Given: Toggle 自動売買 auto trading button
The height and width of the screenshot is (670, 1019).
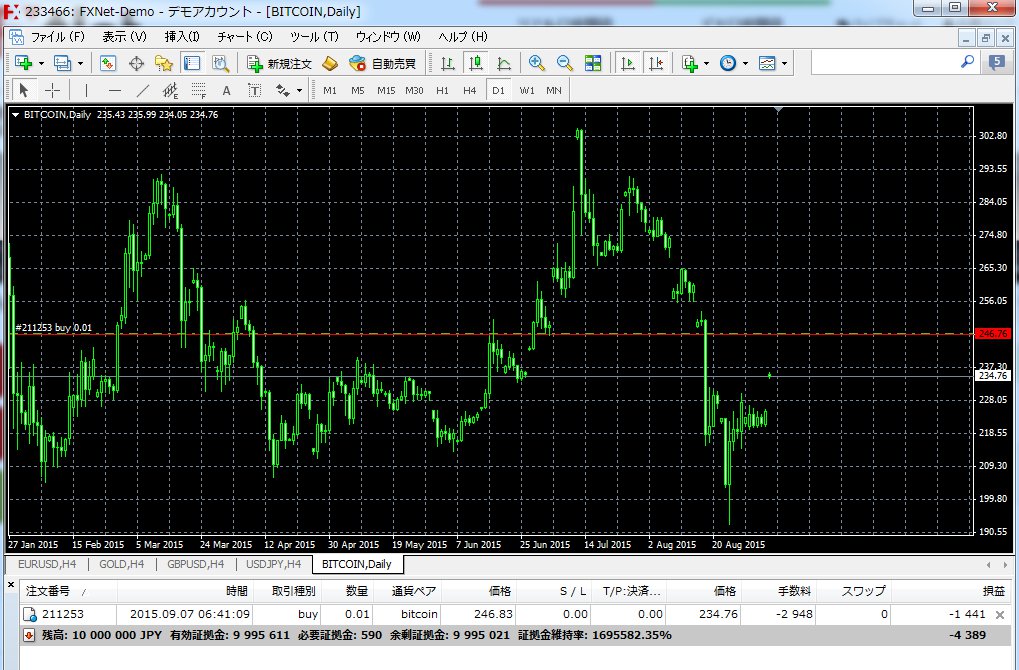Looking at the screenshot, I should click(x=382, y=63).
